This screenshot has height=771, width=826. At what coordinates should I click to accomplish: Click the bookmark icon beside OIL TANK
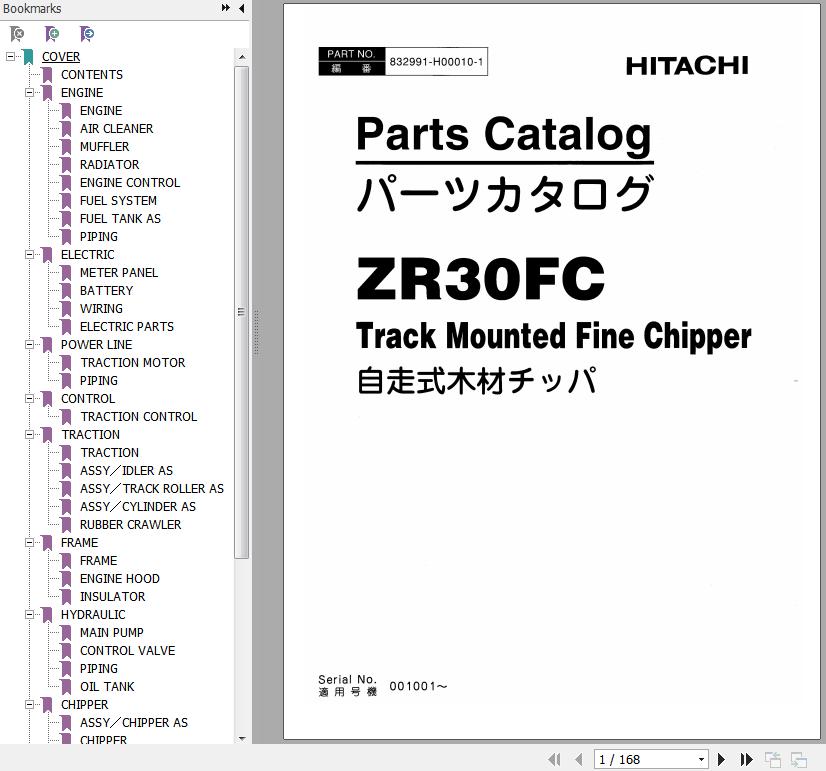66,687
